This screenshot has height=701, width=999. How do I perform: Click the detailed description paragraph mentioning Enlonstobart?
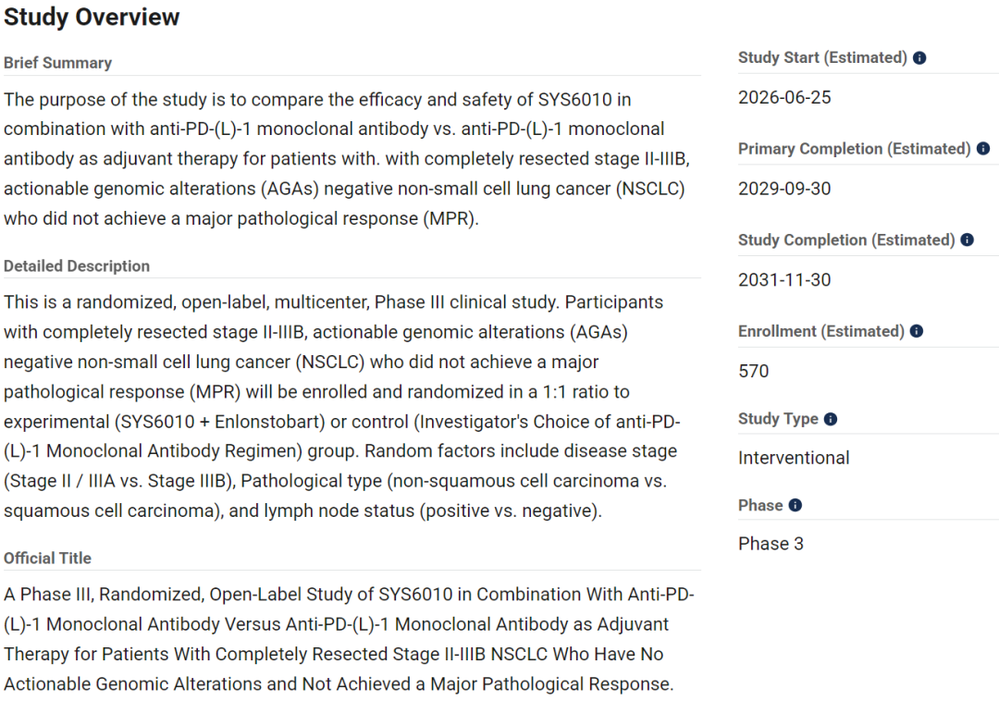[342, 407]
